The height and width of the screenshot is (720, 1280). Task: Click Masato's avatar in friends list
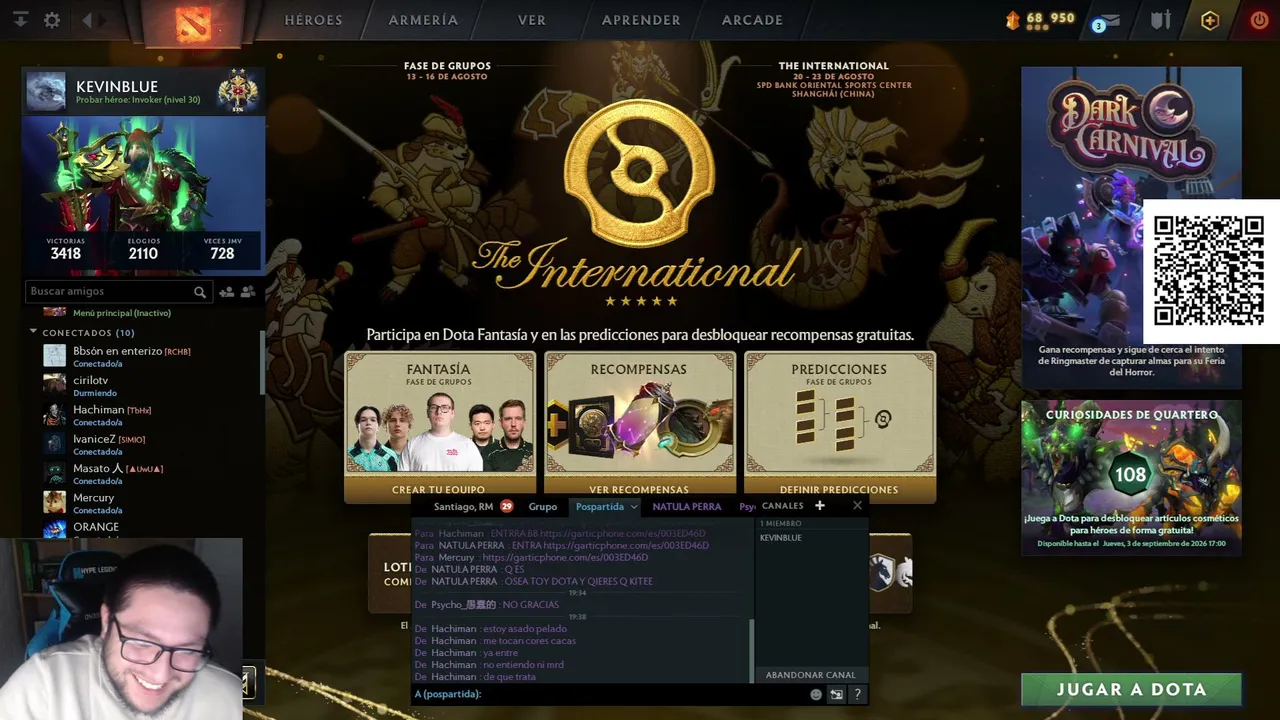tap(55, 473)
